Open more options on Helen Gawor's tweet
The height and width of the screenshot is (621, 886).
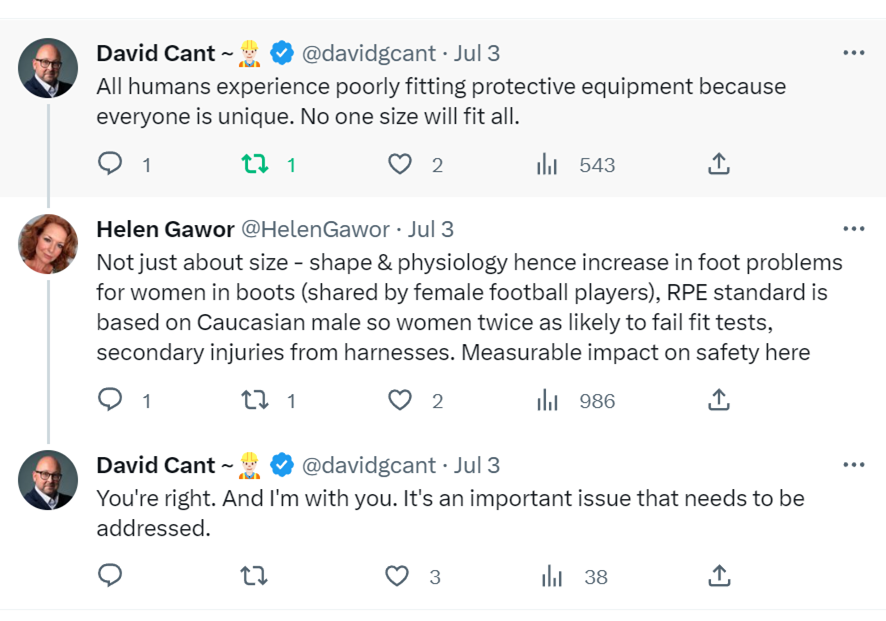854,228
